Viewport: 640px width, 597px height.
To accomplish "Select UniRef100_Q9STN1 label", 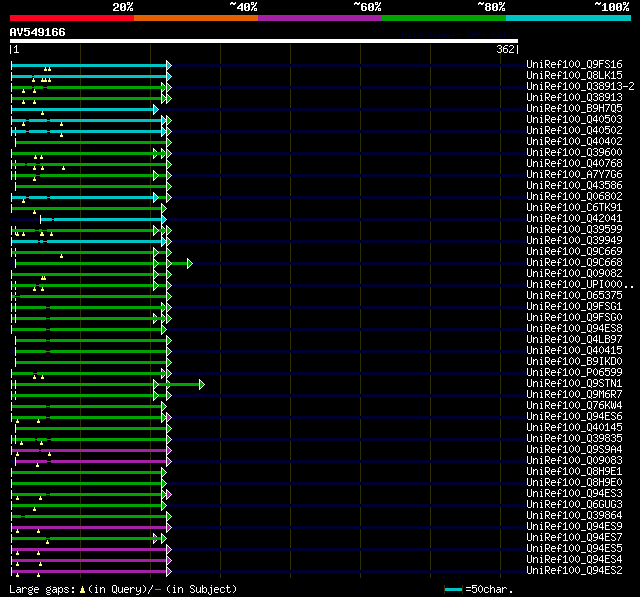I will [x=574, y=384].
